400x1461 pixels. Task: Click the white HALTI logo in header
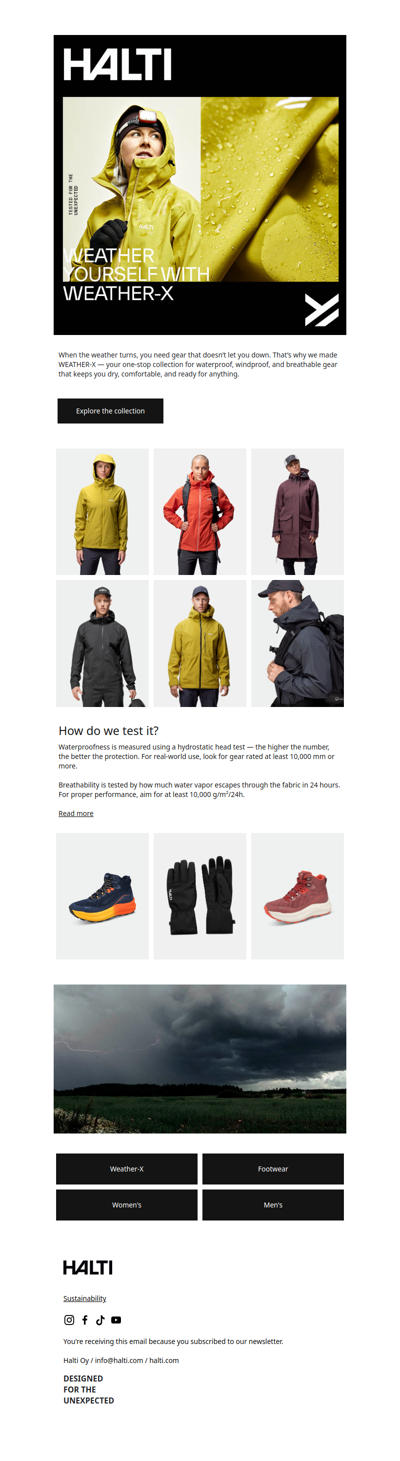117,64
